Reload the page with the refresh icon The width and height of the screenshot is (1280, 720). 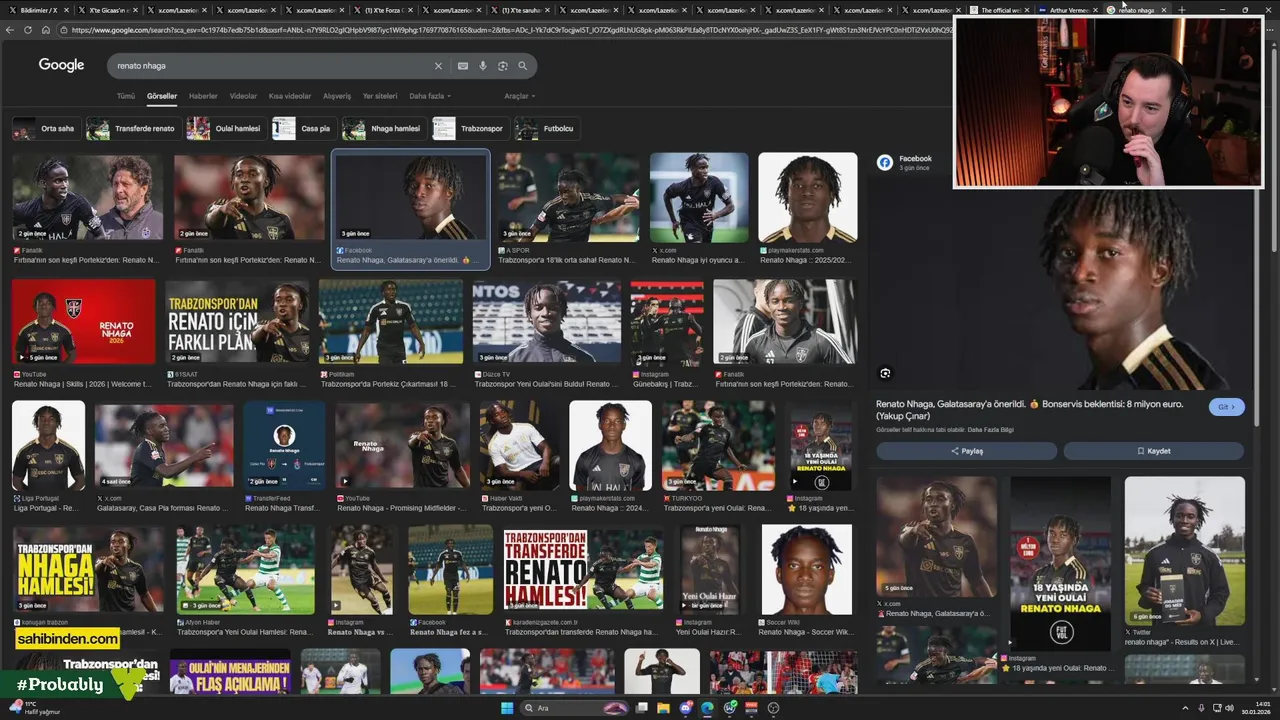click(x=28, y=30)
